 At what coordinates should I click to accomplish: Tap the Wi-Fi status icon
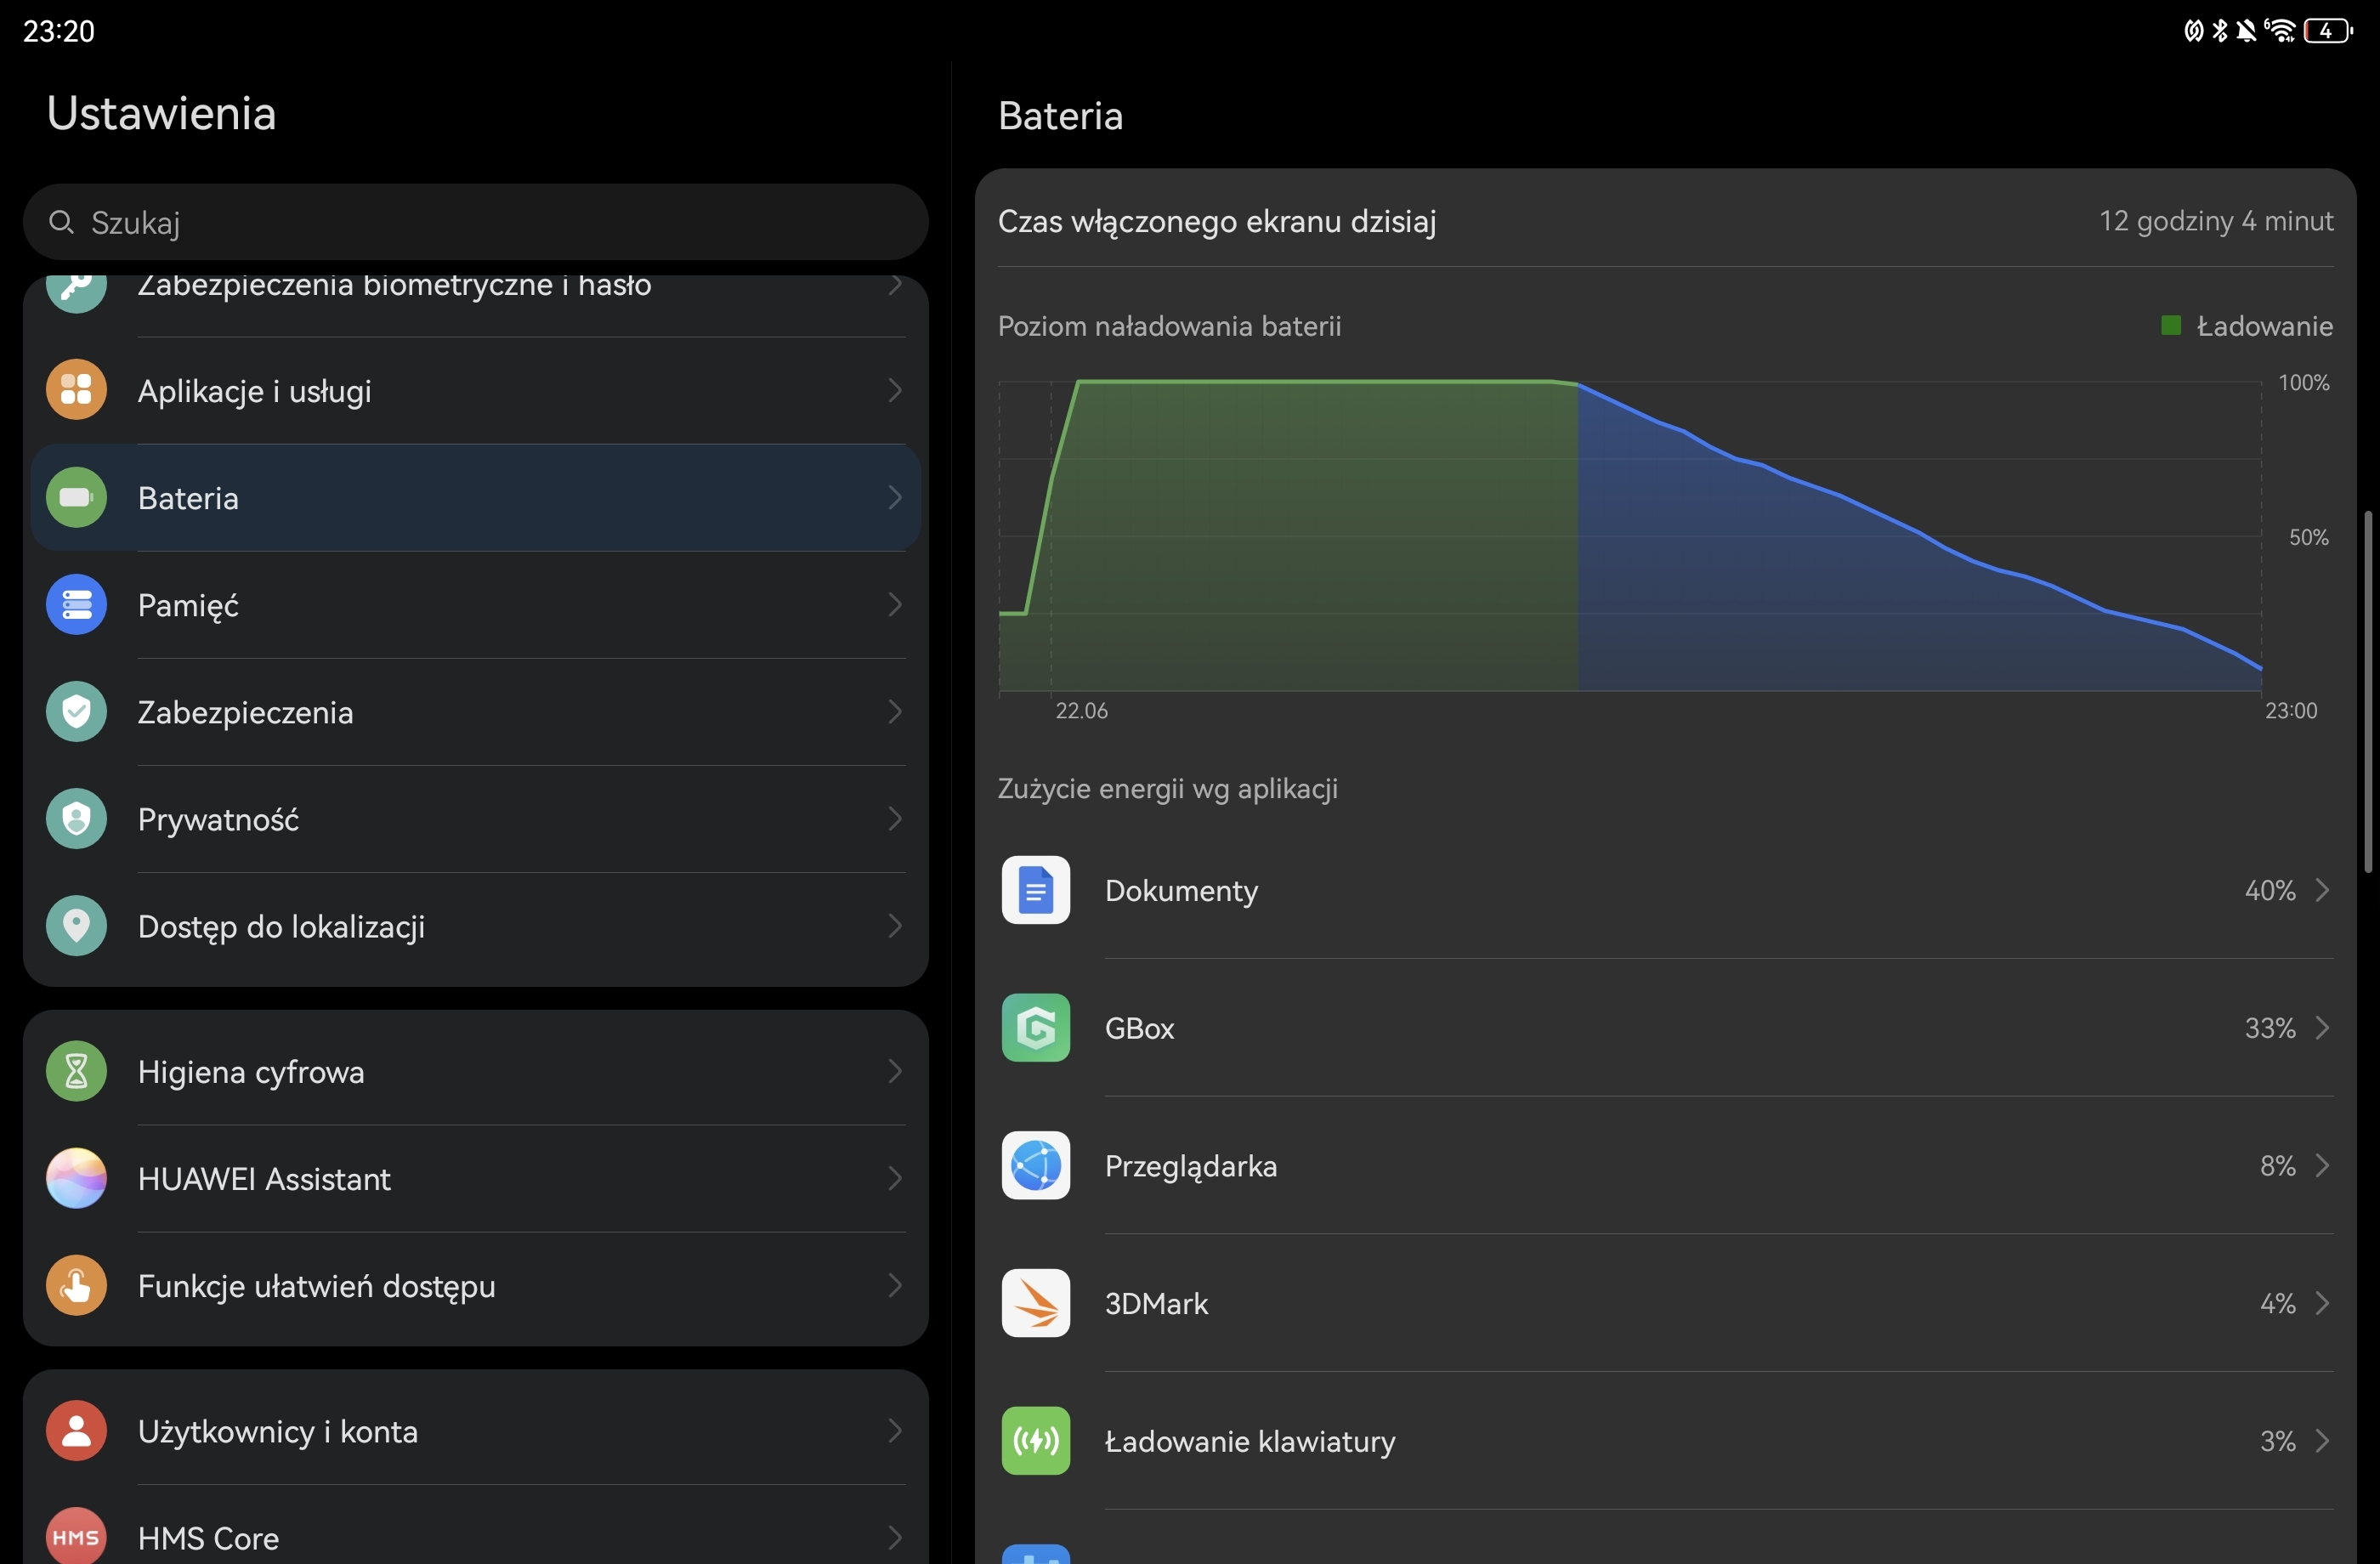point(2281,31)
